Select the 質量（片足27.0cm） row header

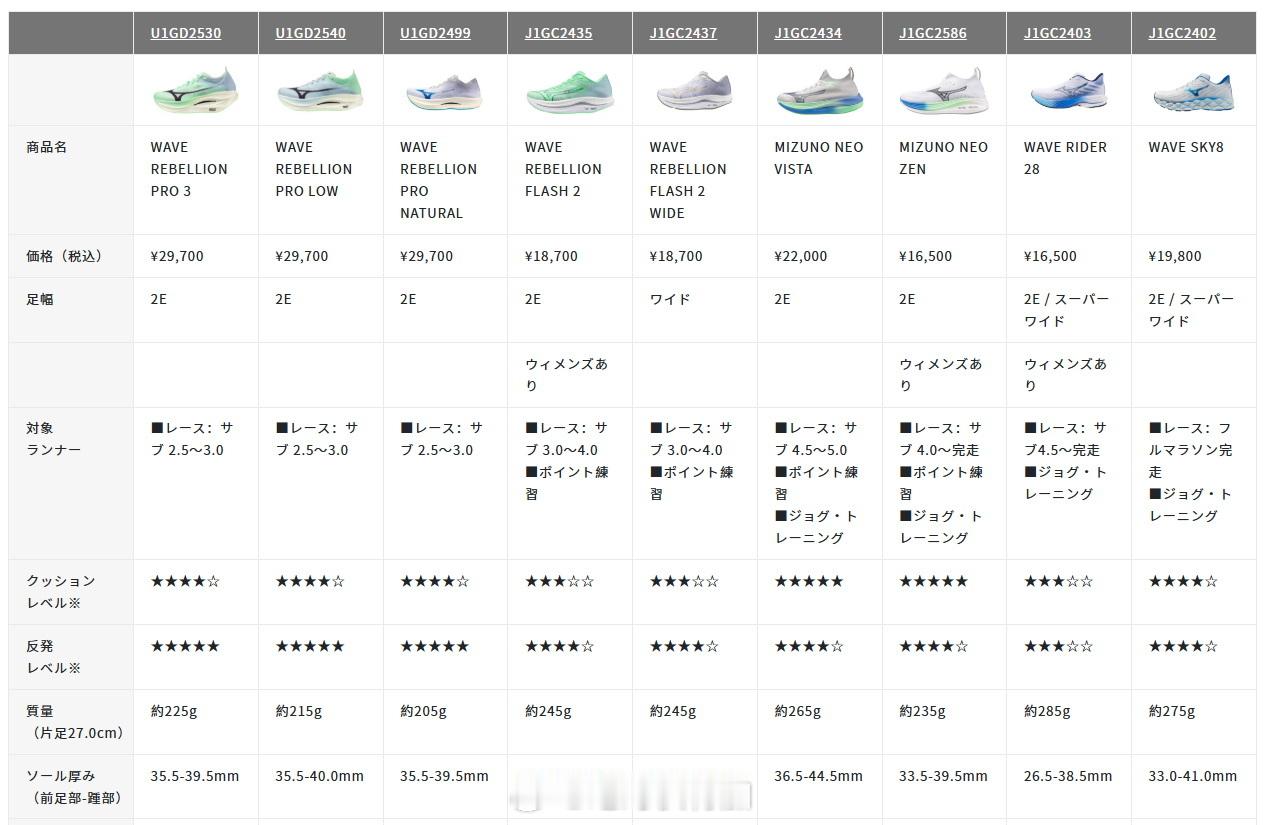pos(71,722)
